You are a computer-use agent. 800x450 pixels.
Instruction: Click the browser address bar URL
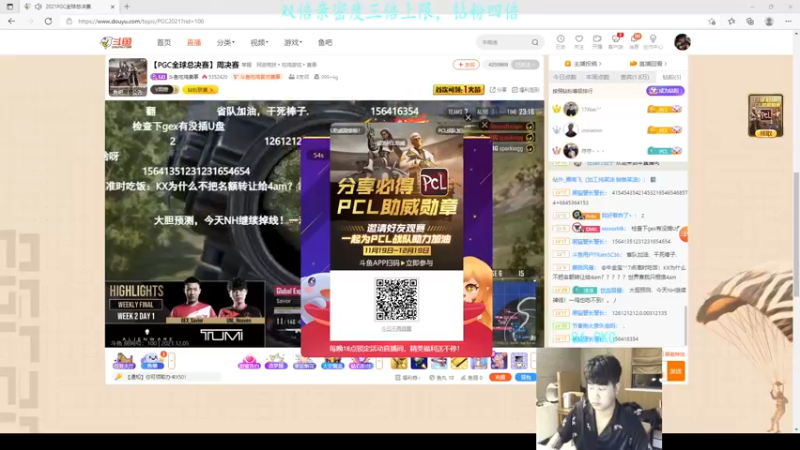[141, 21]
